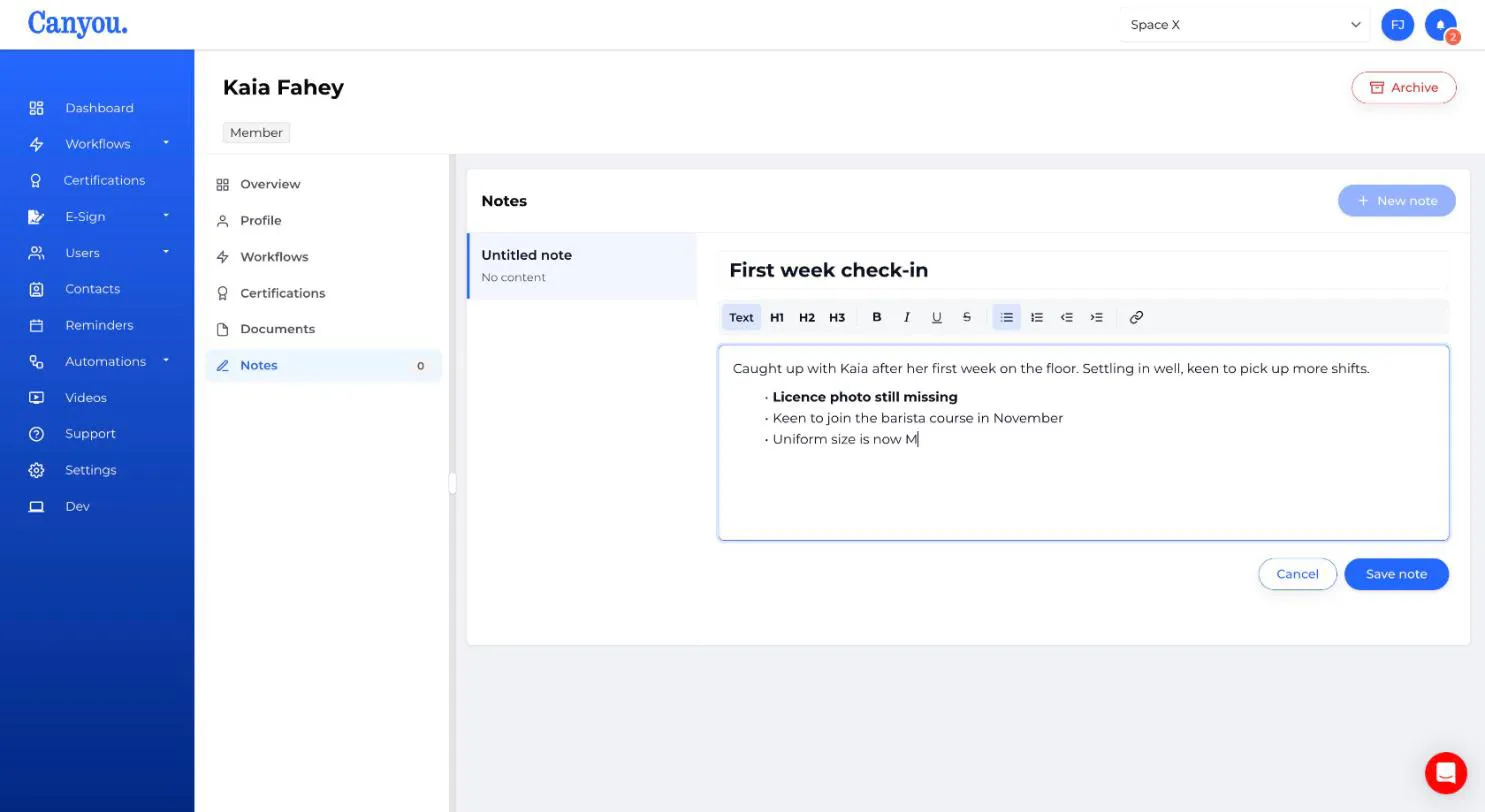Screen dimensions: 1485x812
Task: Open the Space X workspace dropdown
Action: (x=1245, y=25)
